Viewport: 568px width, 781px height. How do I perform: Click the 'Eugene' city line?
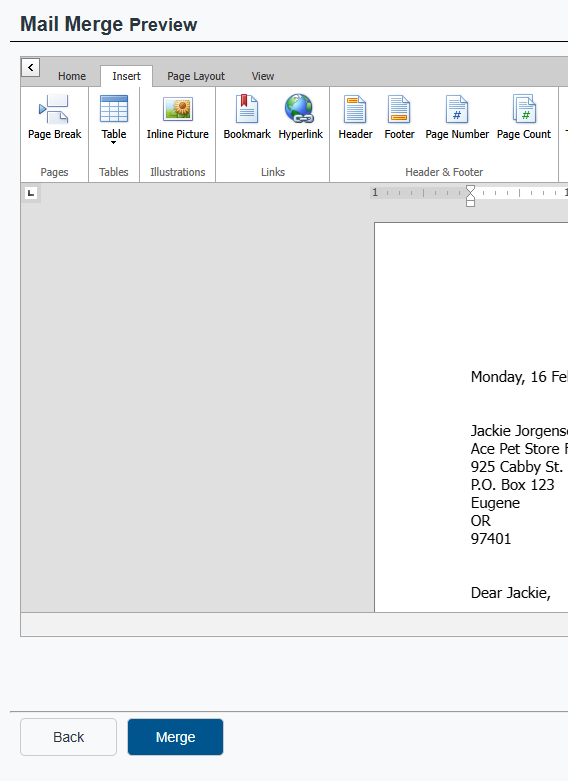[x=495, y=503]
